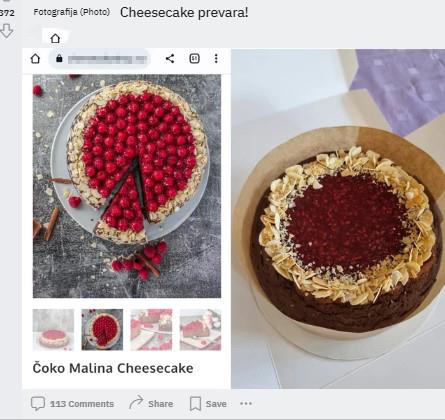The width and height of the screenshot is (445, 420).
Task: Select the fourth thumbnail of cake slice
Action: click(x=200, y=330)
